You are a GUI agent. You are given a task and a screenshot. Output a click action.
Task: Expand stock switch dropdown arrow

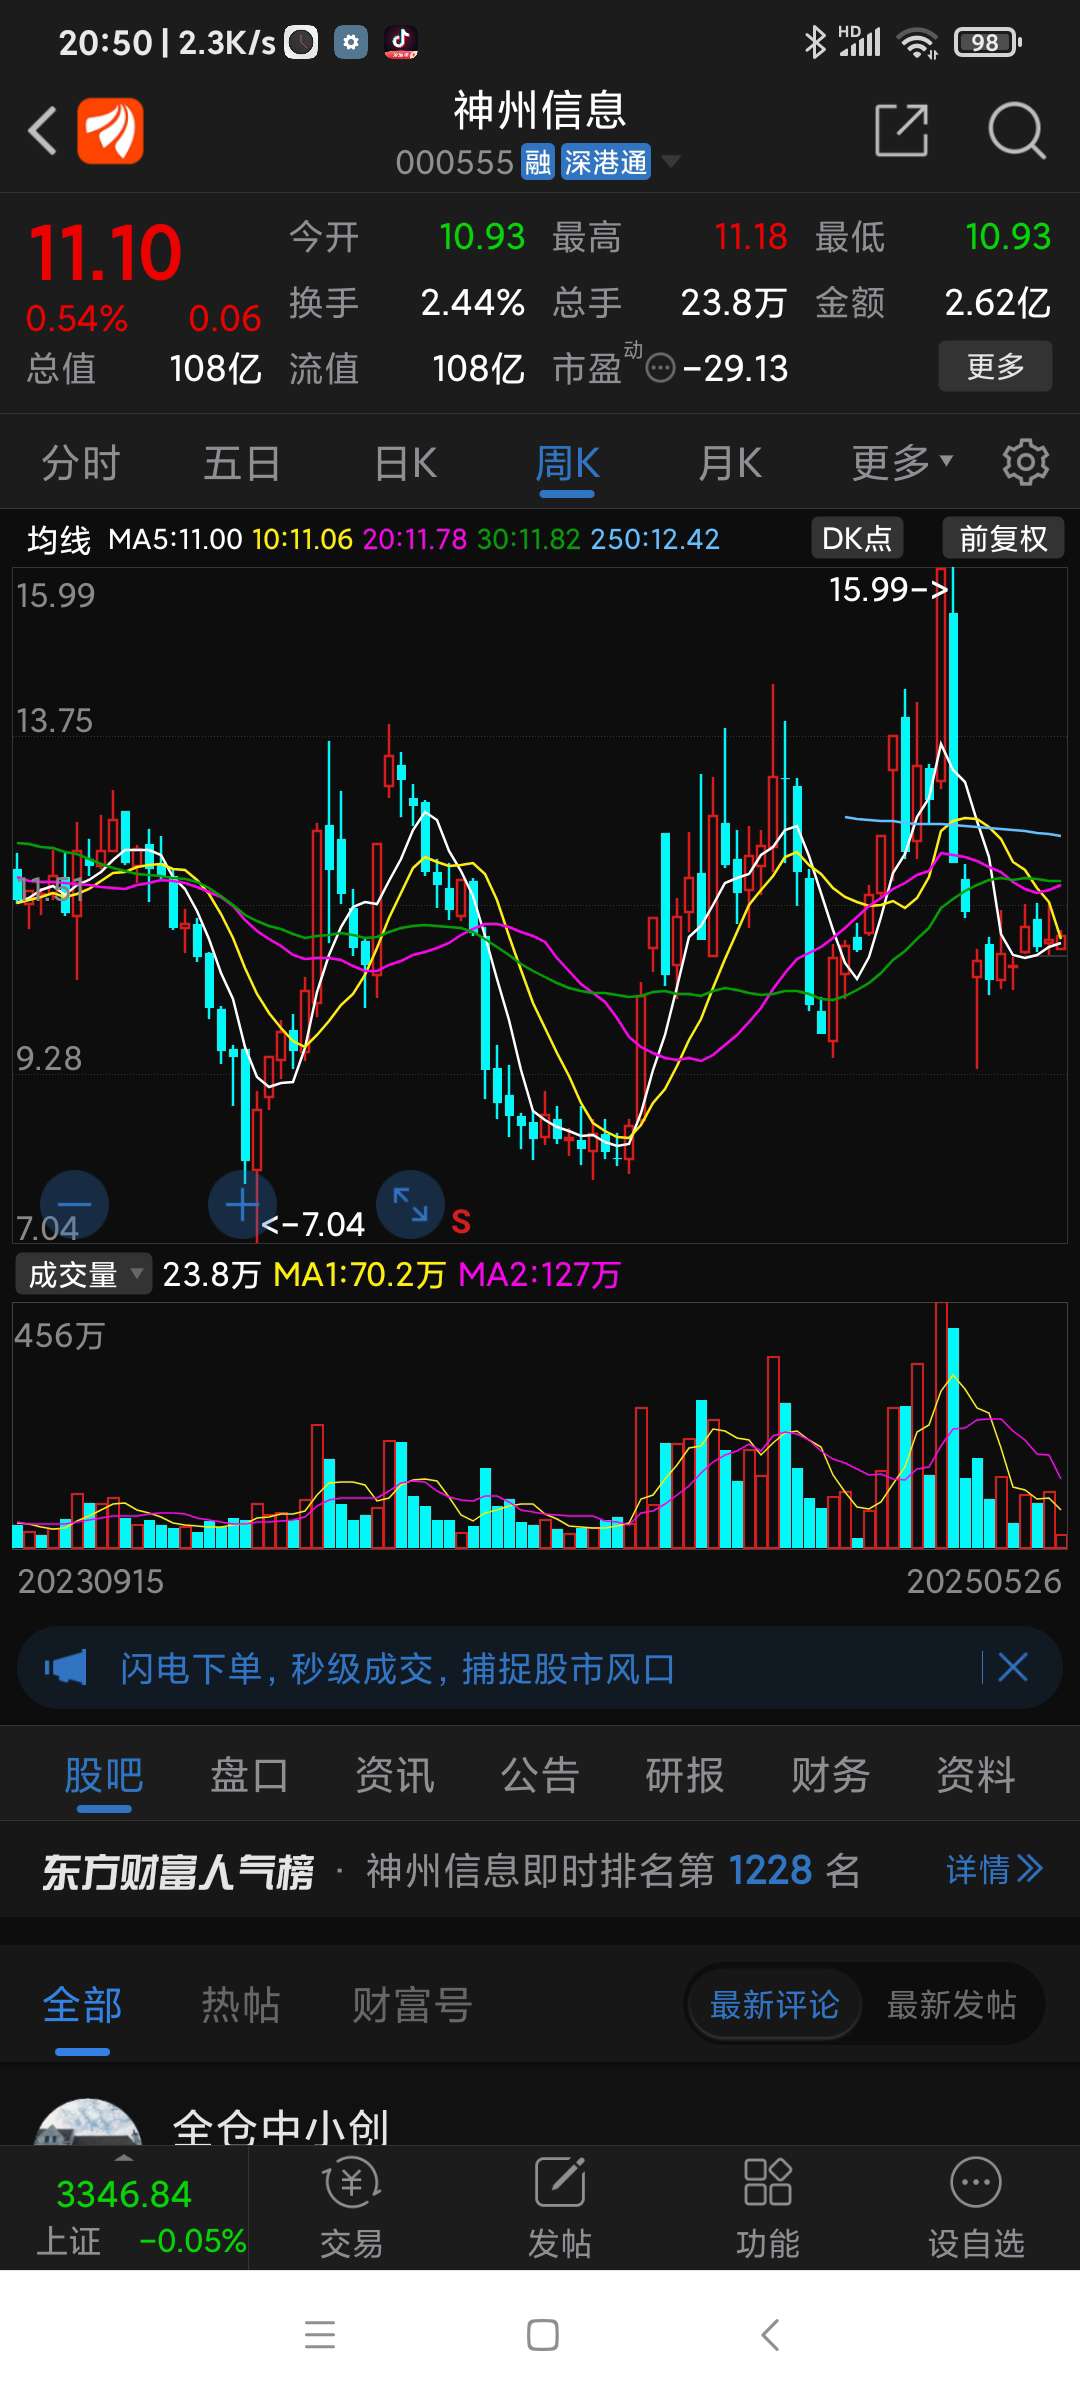tap(671, 160)
